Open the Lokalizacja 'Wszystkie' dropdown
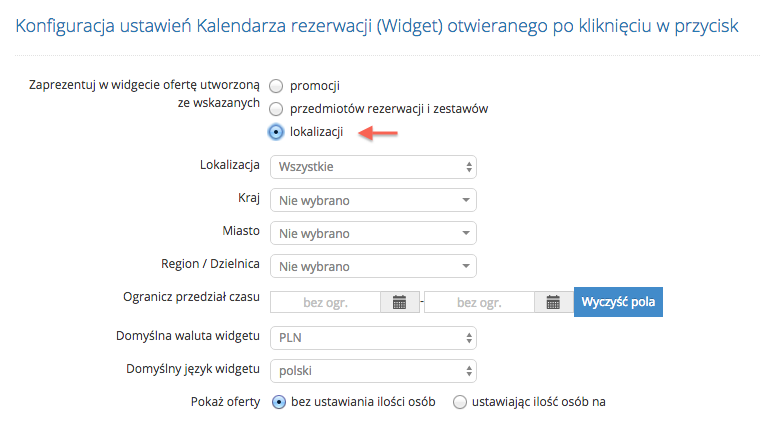Viewport: 761px width, 425px height. [x=373, y=167]
